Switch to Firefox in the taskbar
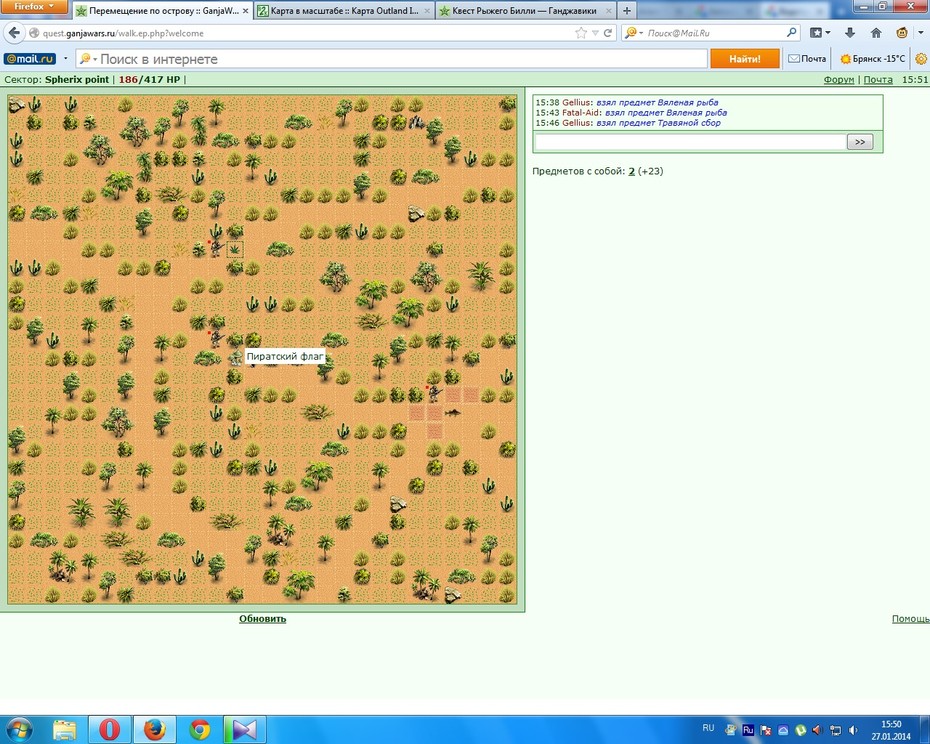Screen dimensions: 930x744 (x=154, y=730)
